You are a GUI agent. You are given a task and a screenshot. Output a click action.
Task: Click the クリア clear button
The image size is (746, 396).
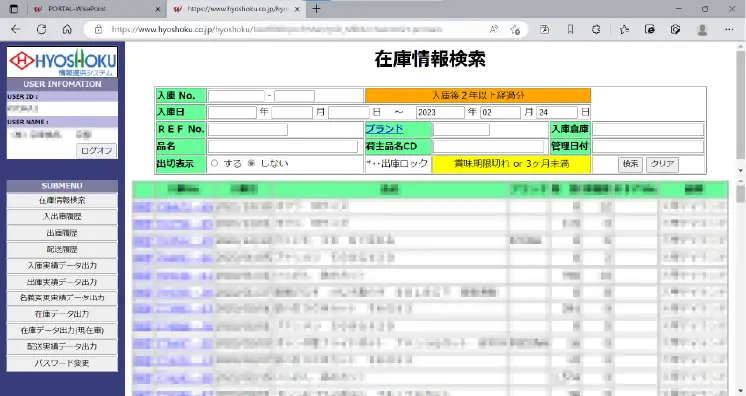[x=662, y=164]
